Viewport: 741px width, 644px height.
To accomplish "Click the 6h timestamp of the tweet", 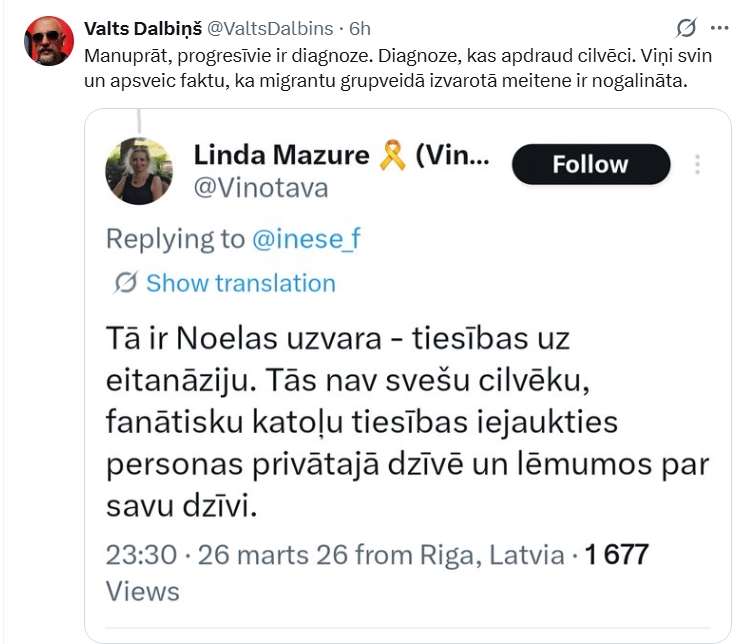I will tap(358, 27).
